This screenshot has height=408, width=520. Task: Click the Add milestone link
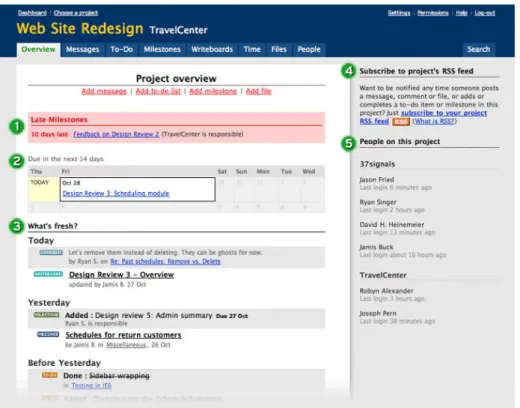point(213,91)
